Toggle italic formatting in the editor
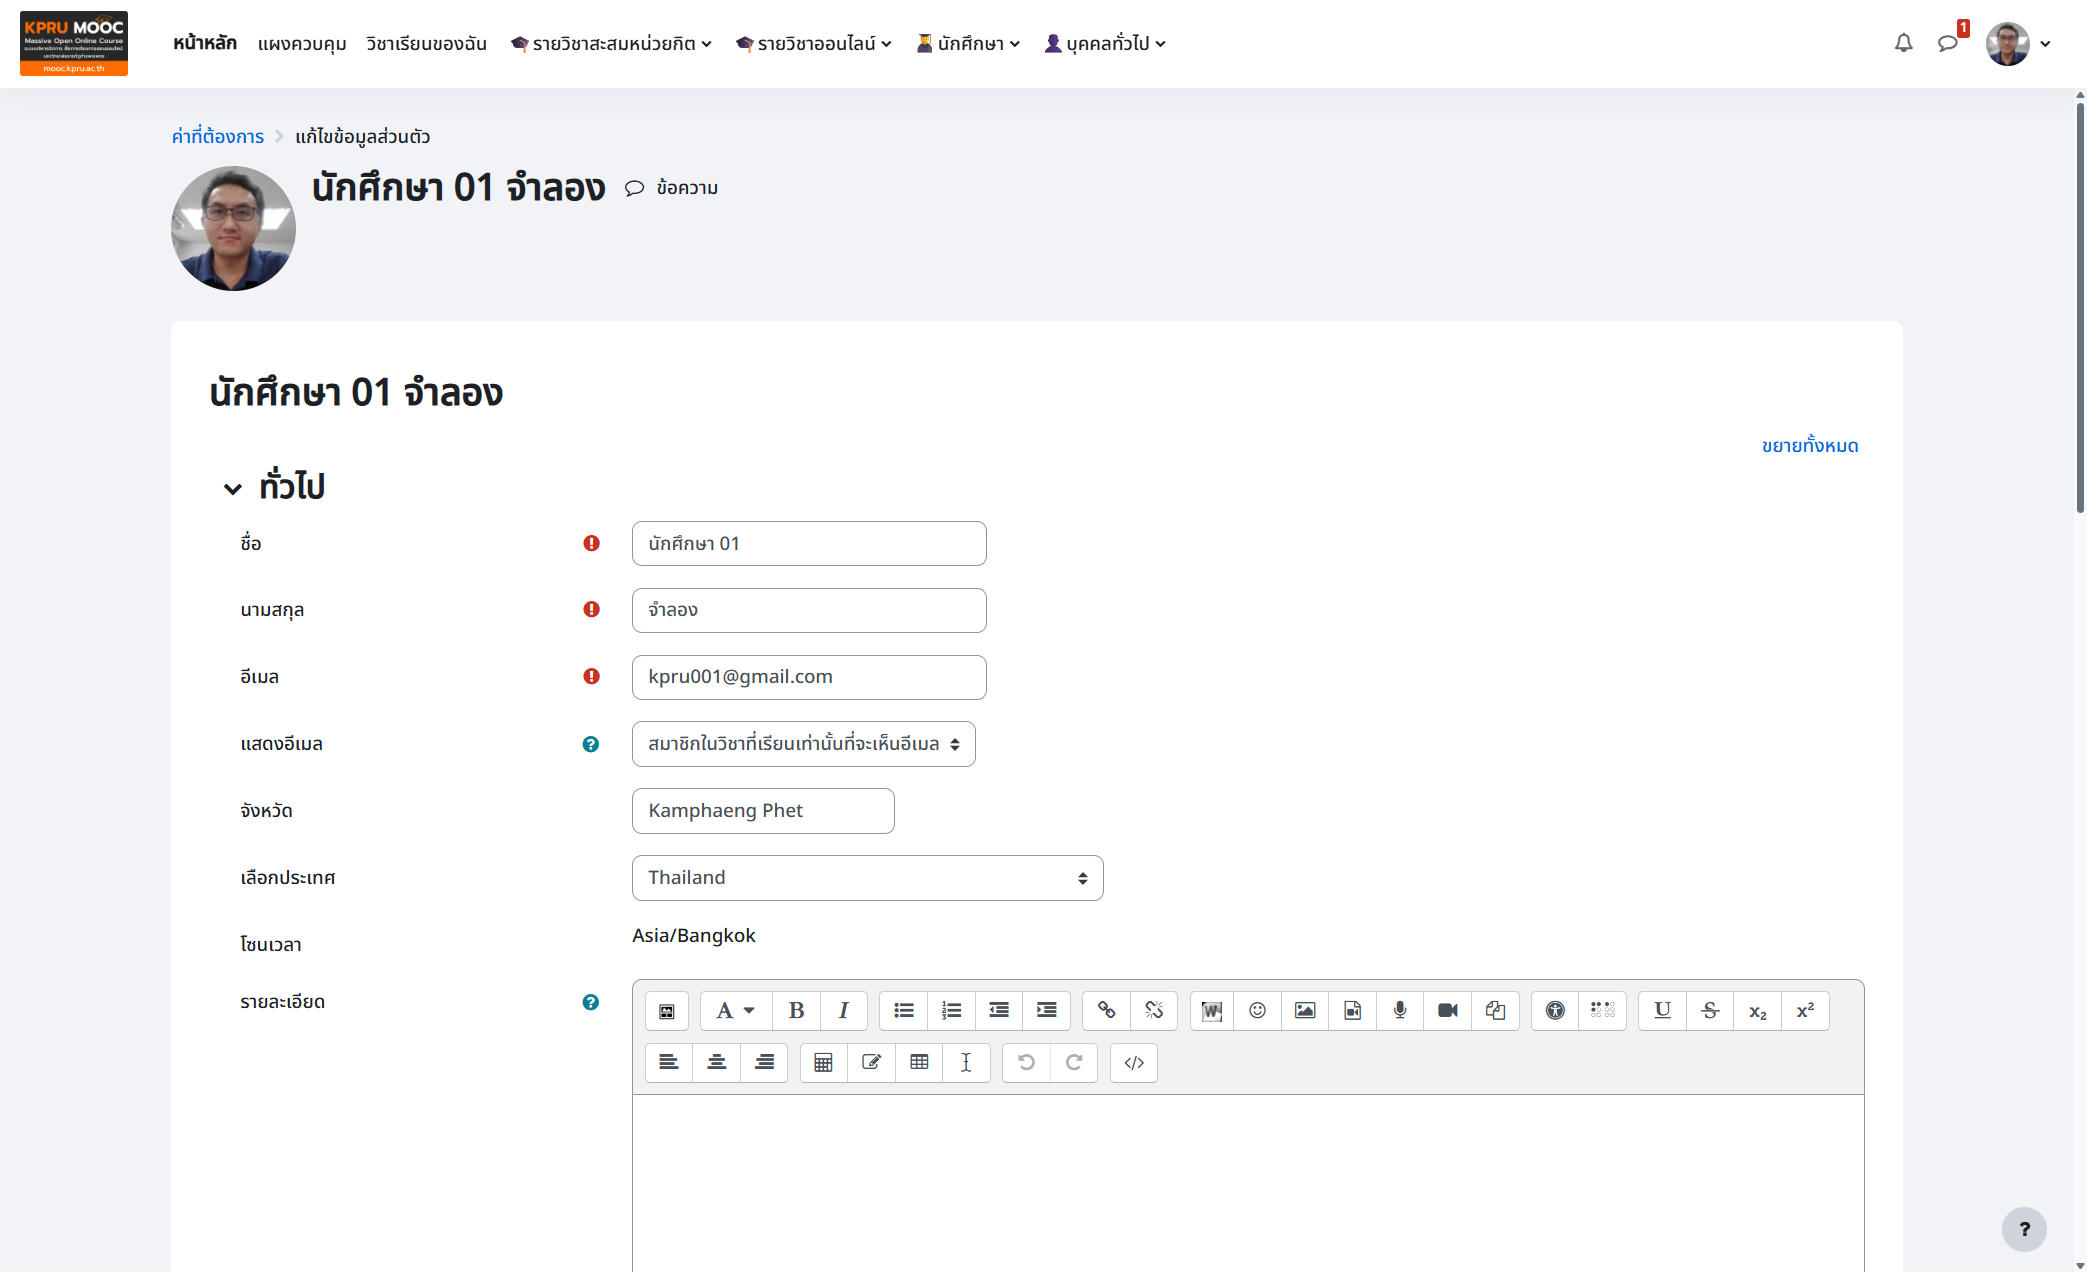Image resolution: width=2087 pixels, height=1272 pixels. [843, 1011]
